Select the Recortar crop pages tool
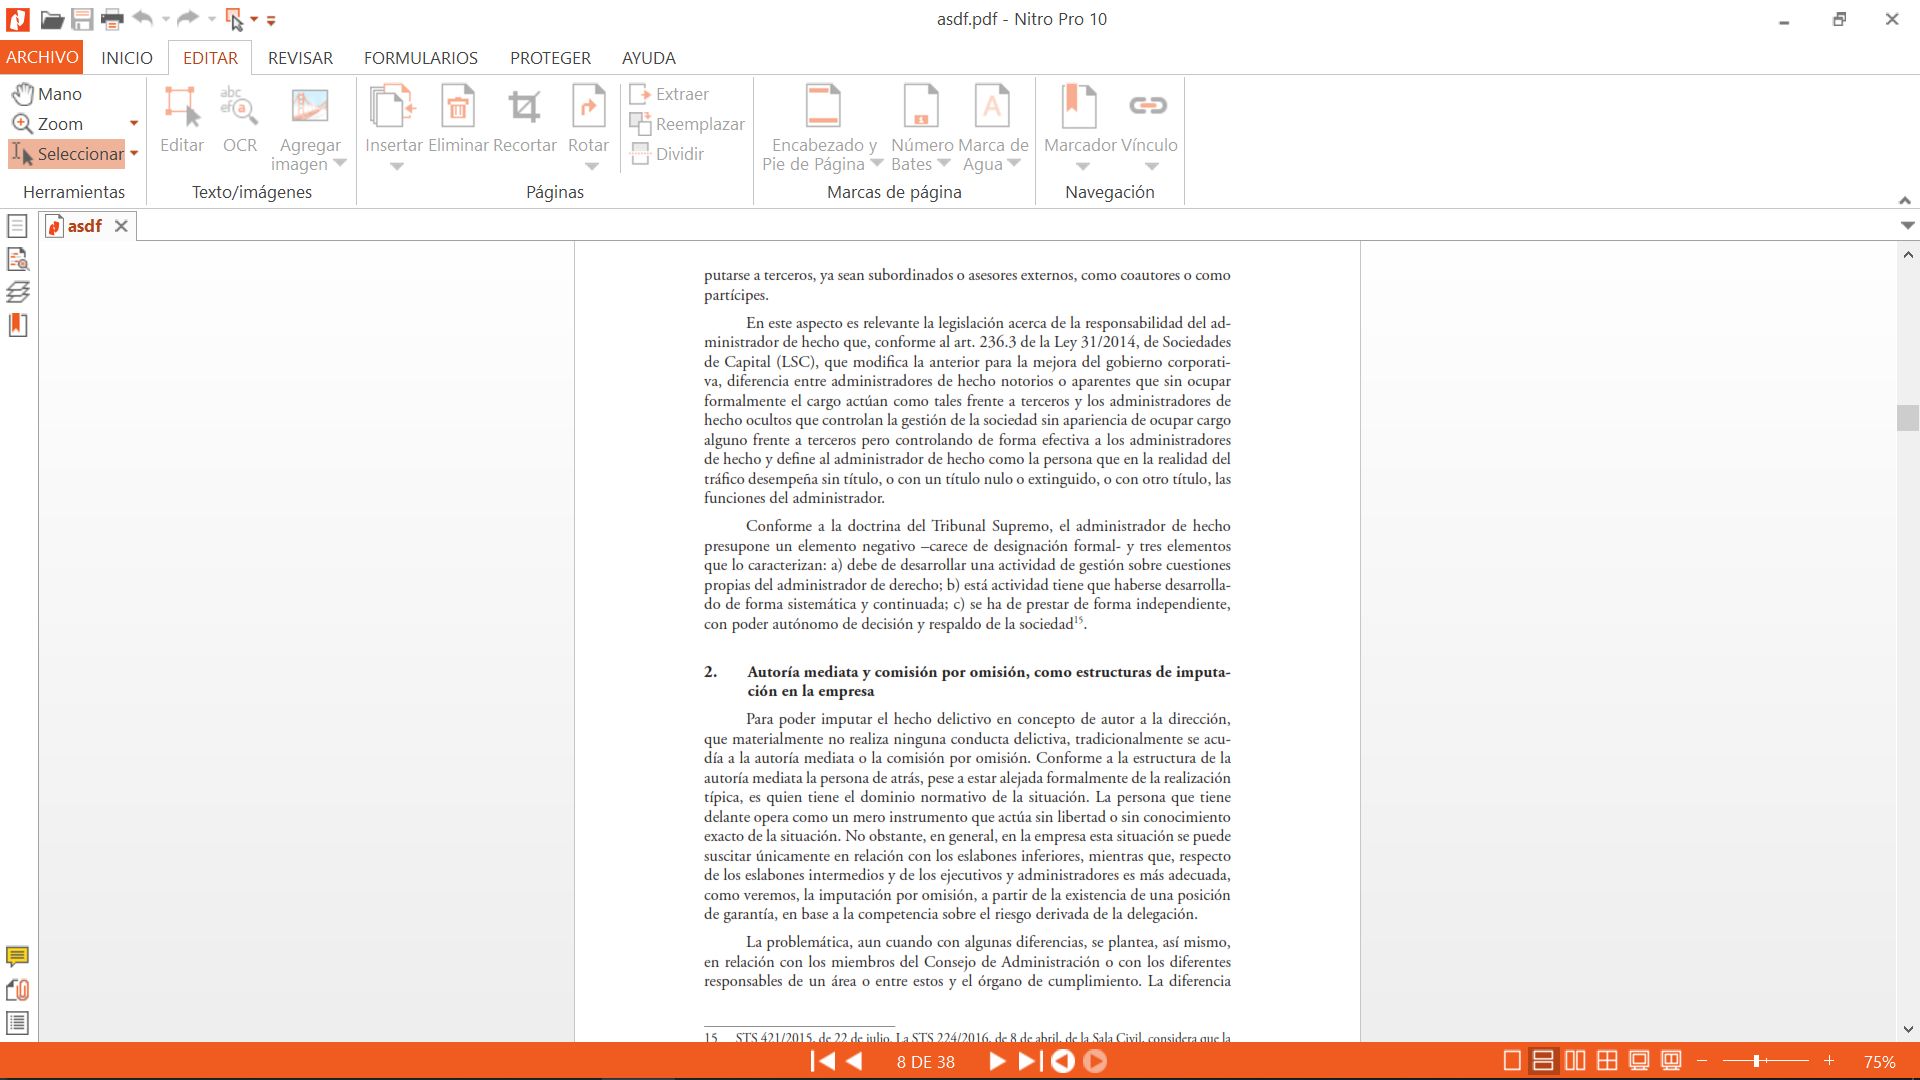The width and height of the screenshot is (1920, 1080). [524, 108]
